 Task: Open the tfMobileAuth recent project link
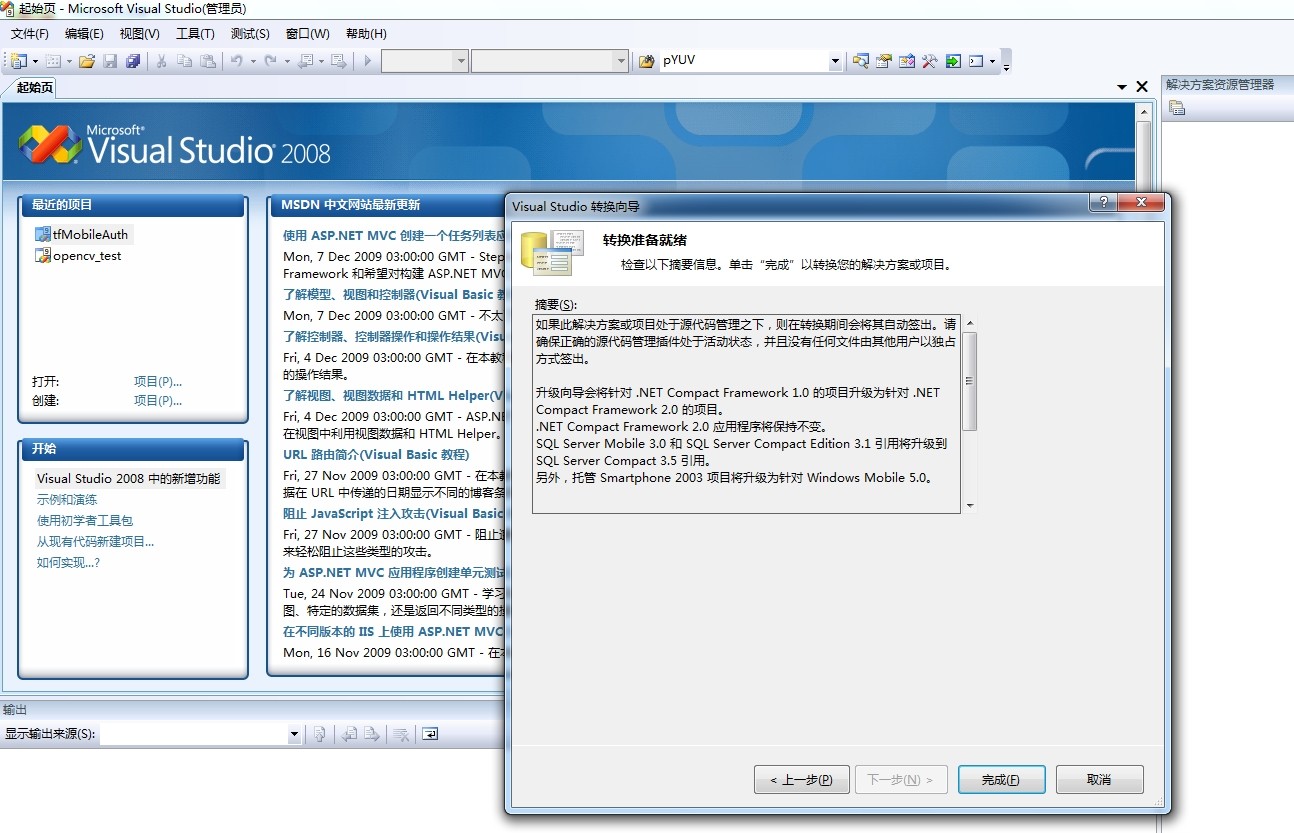coord(90,234)
